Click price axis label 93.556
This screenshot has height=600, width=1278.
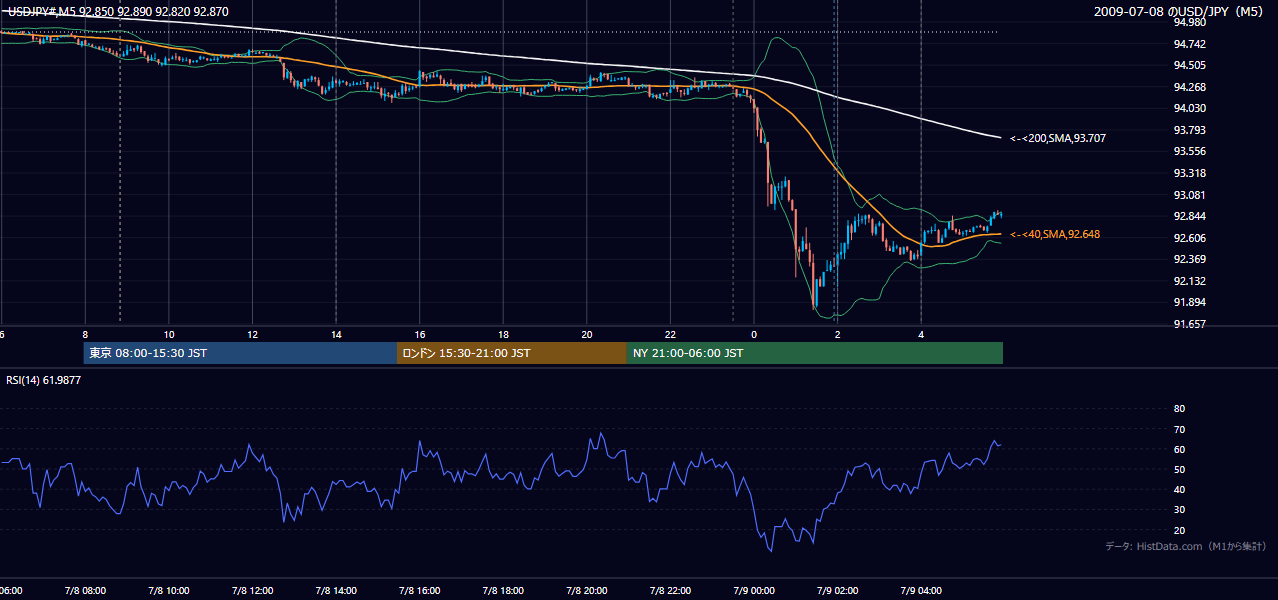1189,151
